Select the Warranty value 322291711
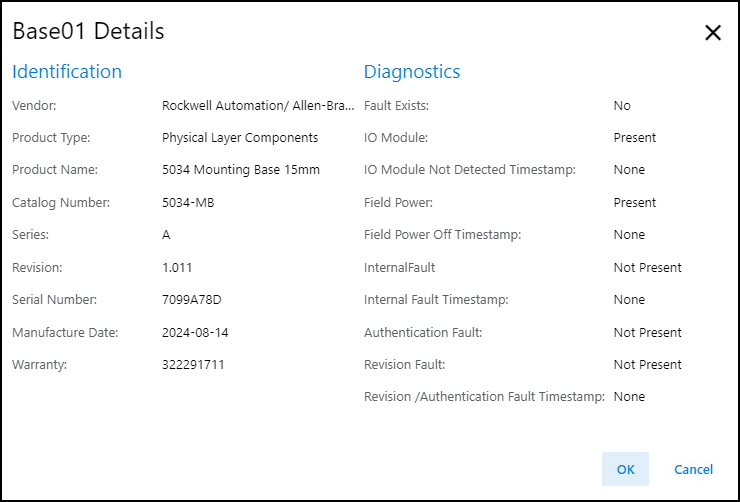 193,365
